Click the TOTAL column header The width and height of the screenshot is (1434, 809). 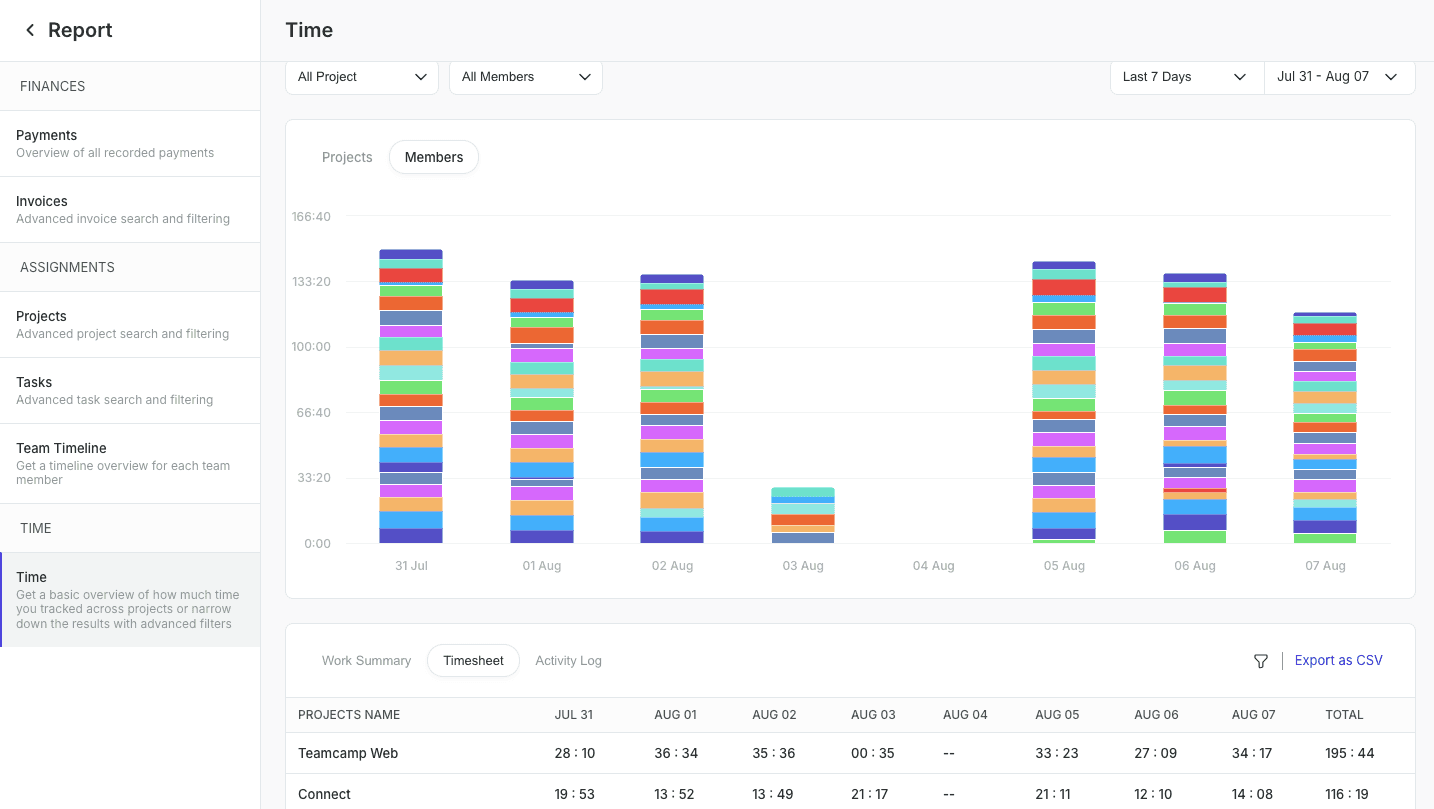coord(1344,715)
